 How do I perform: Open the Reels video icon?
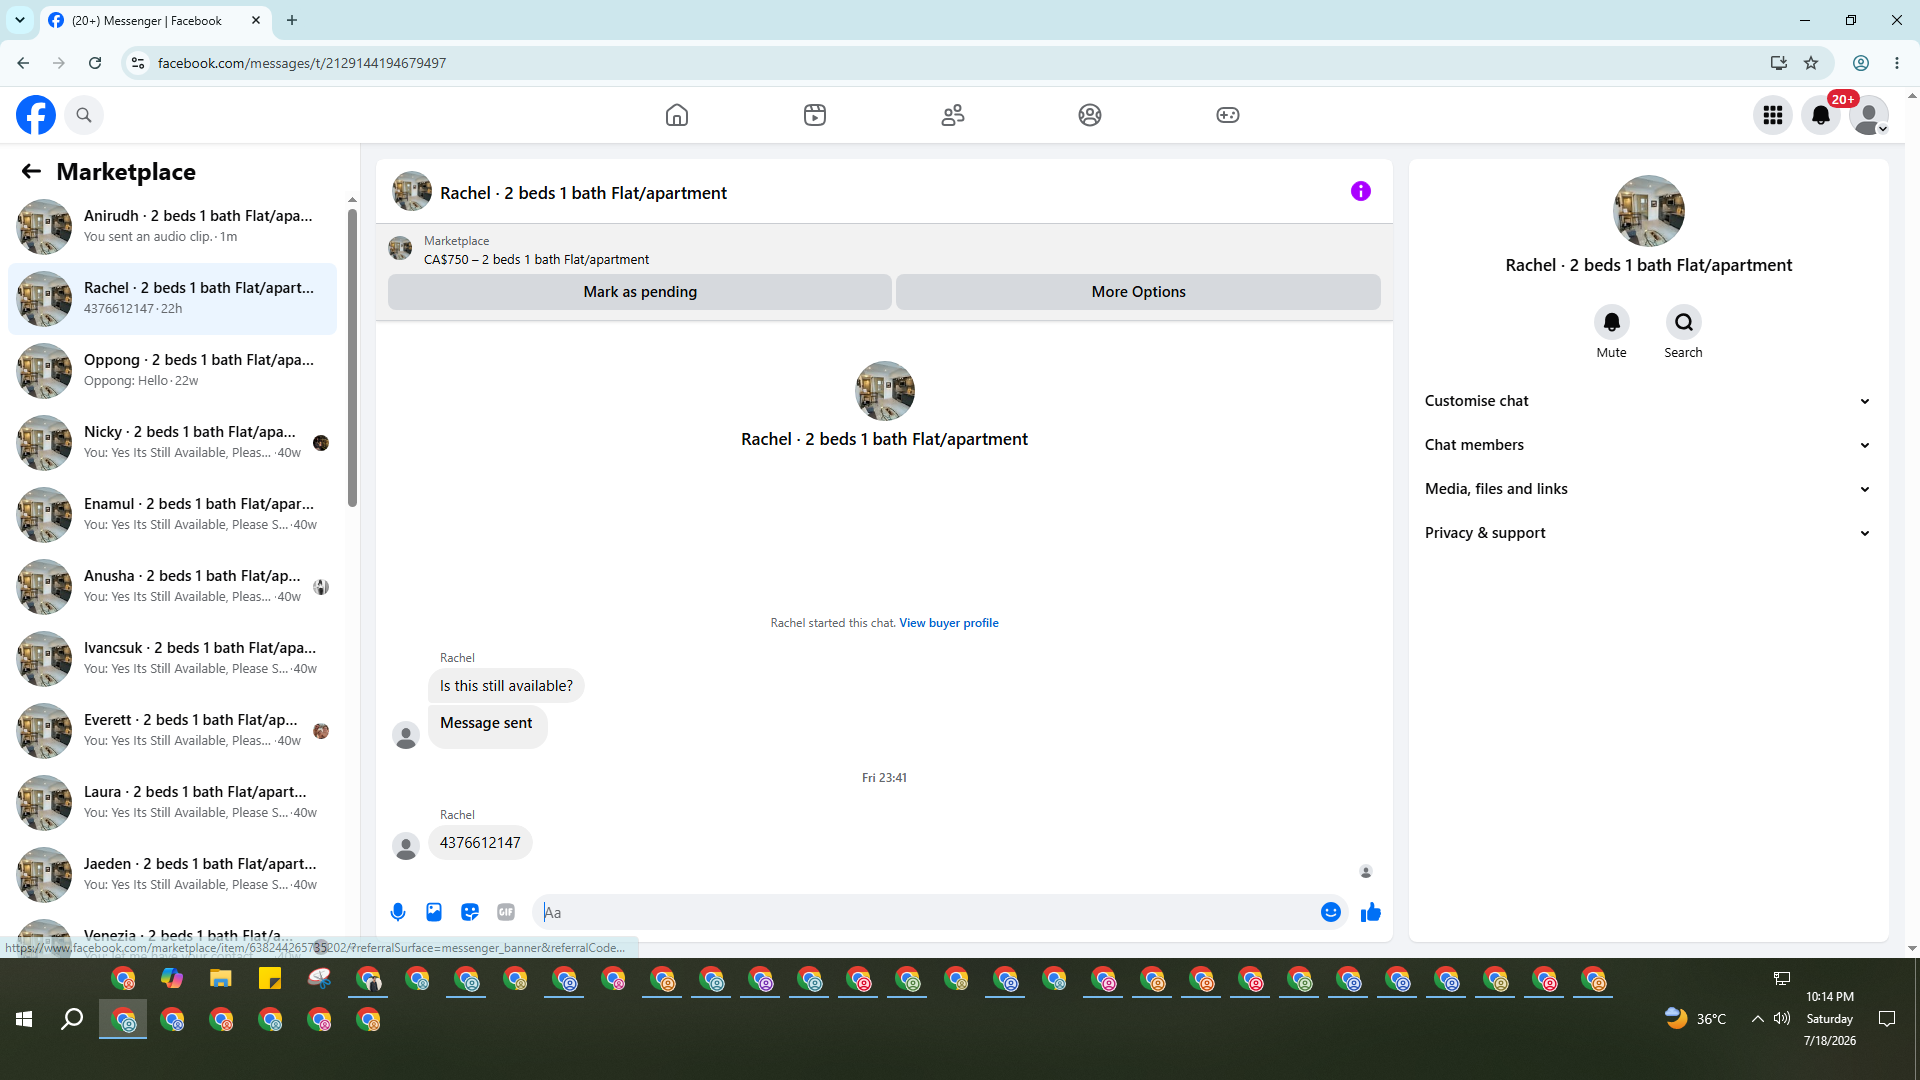(x=815, y=115)
